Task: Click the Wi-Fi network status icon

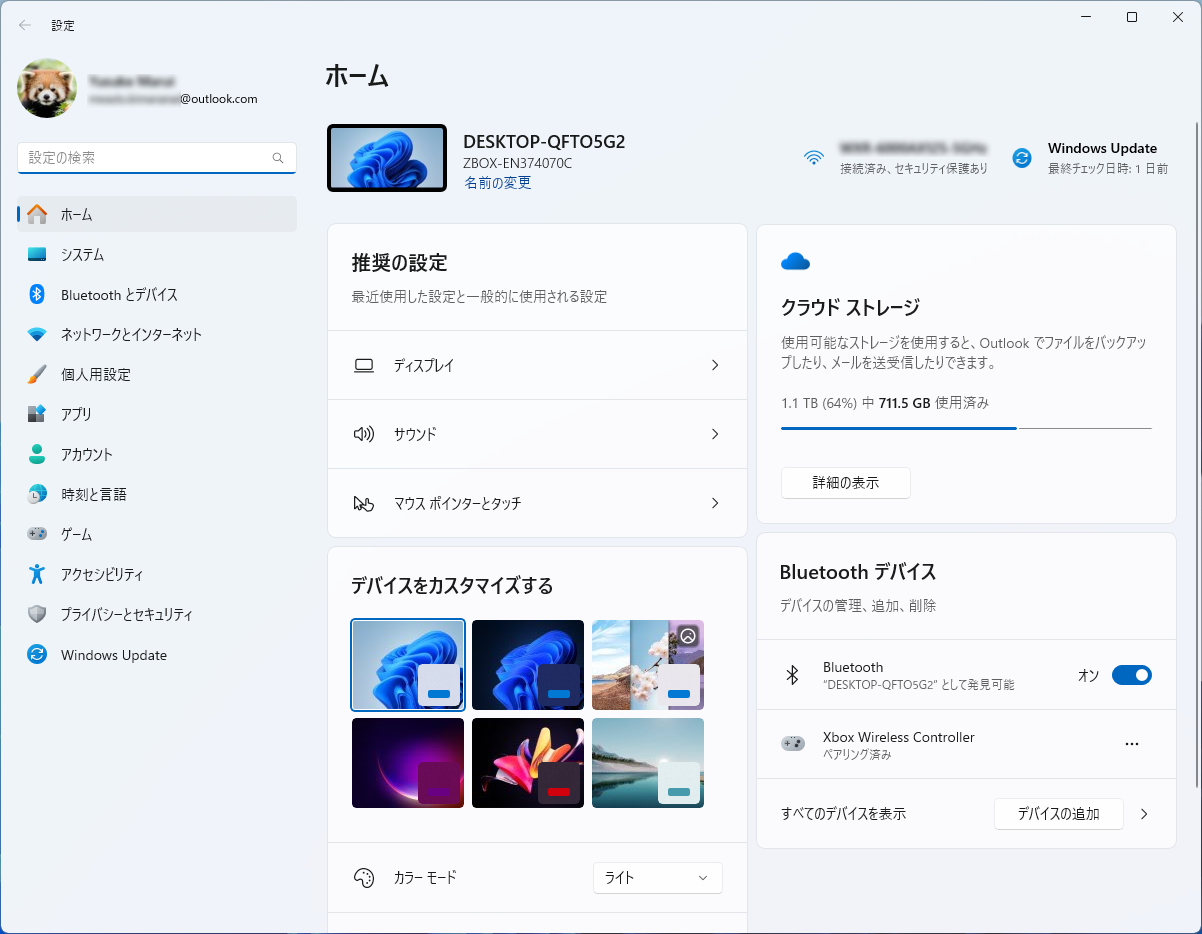Action: click(x=814, y=158)
